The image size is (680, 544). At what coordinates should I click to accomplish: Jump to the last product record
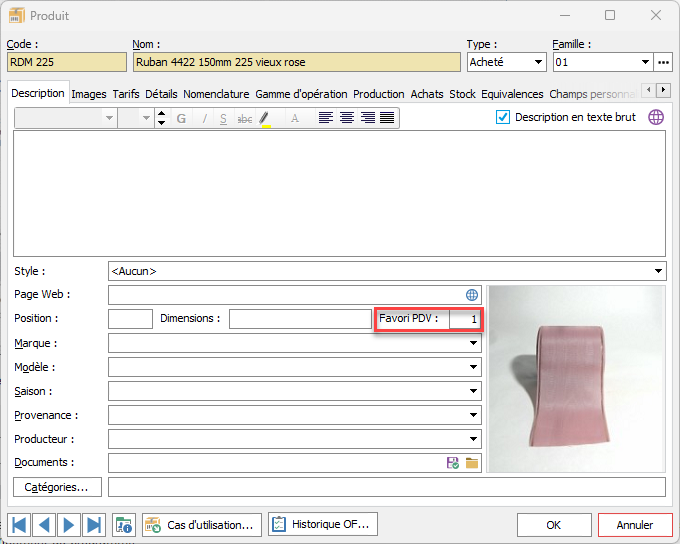coord(94,524)
